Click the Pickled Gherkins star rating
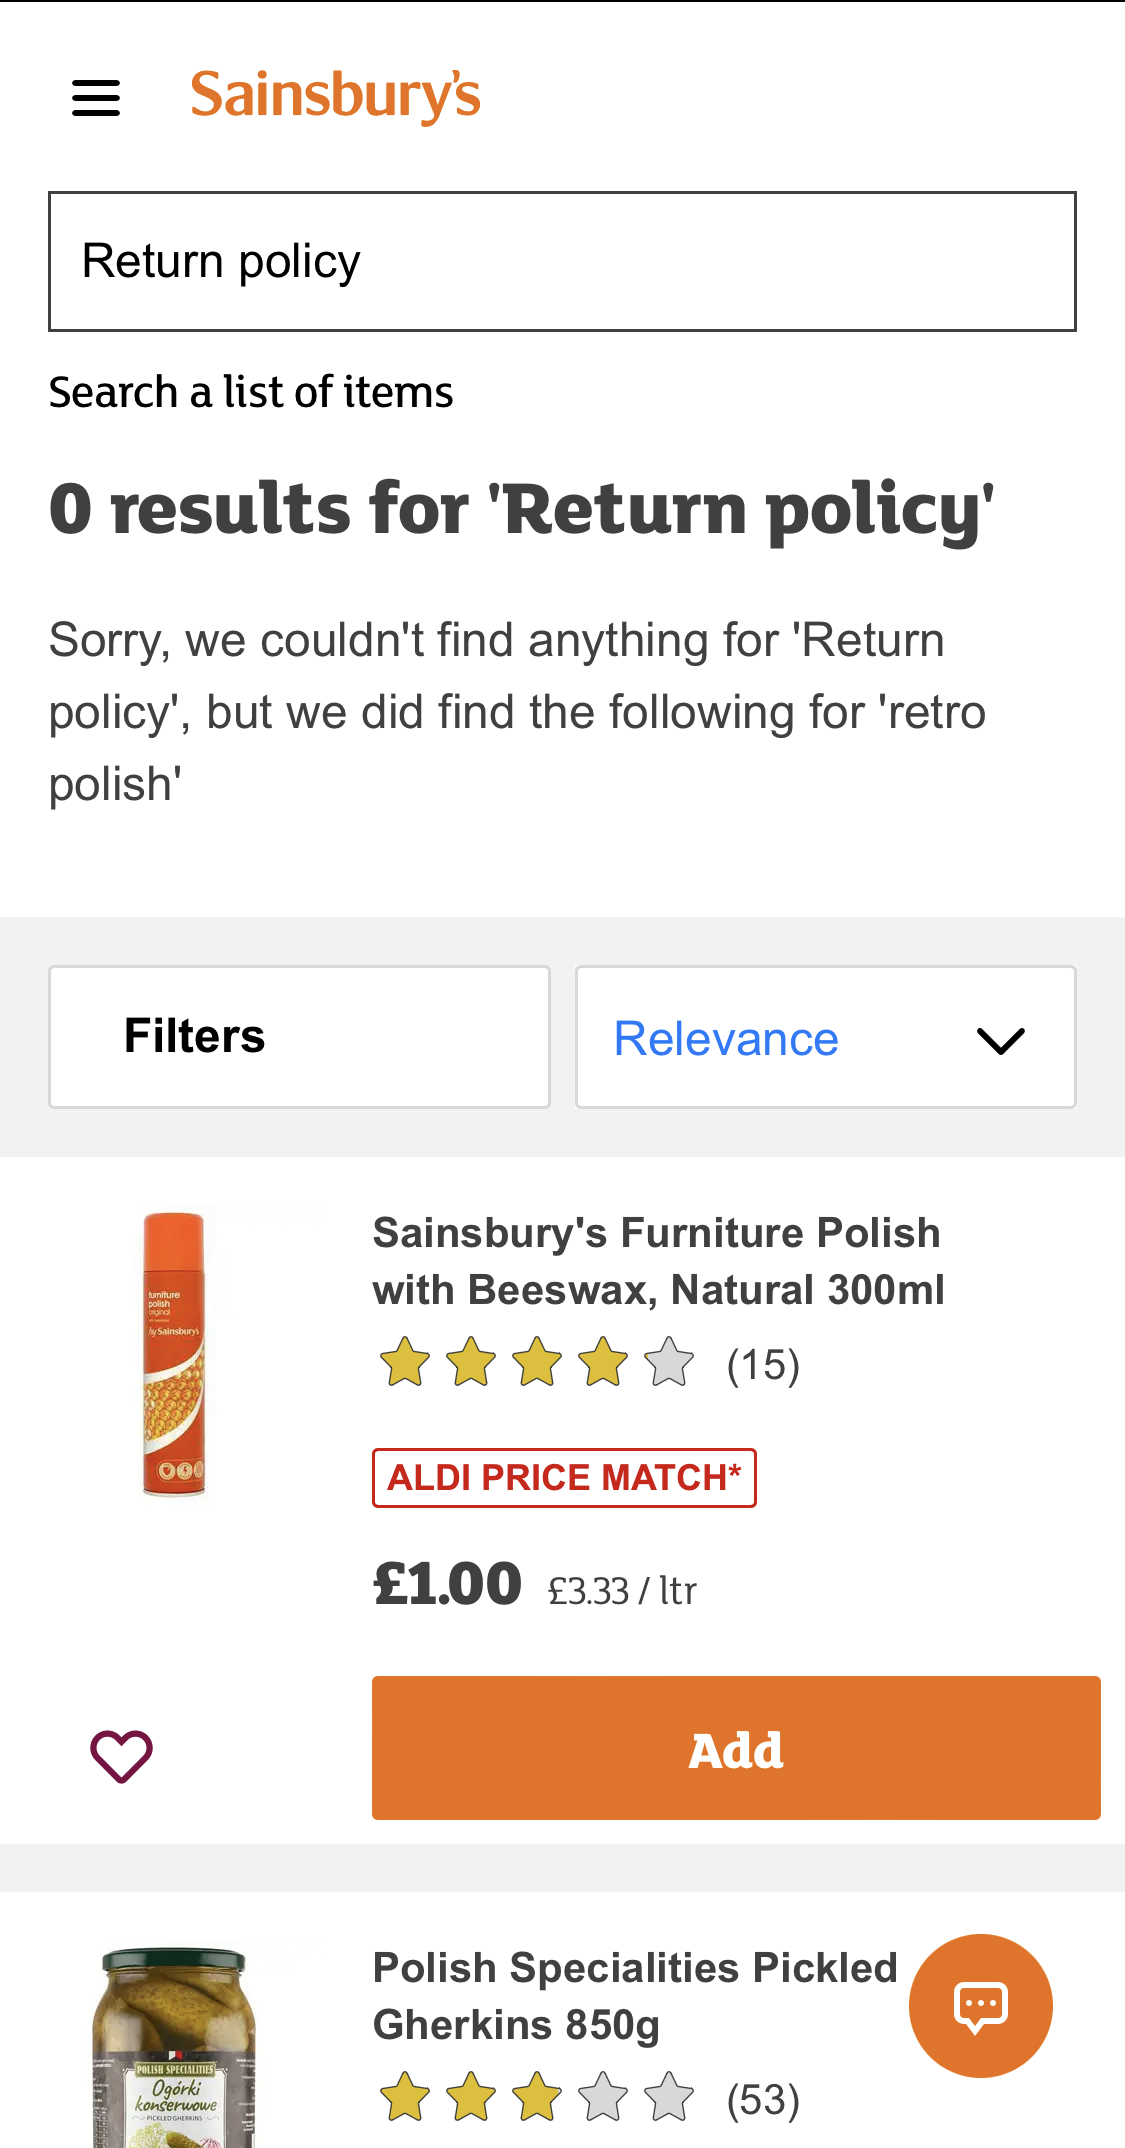 coord(536,2098)
